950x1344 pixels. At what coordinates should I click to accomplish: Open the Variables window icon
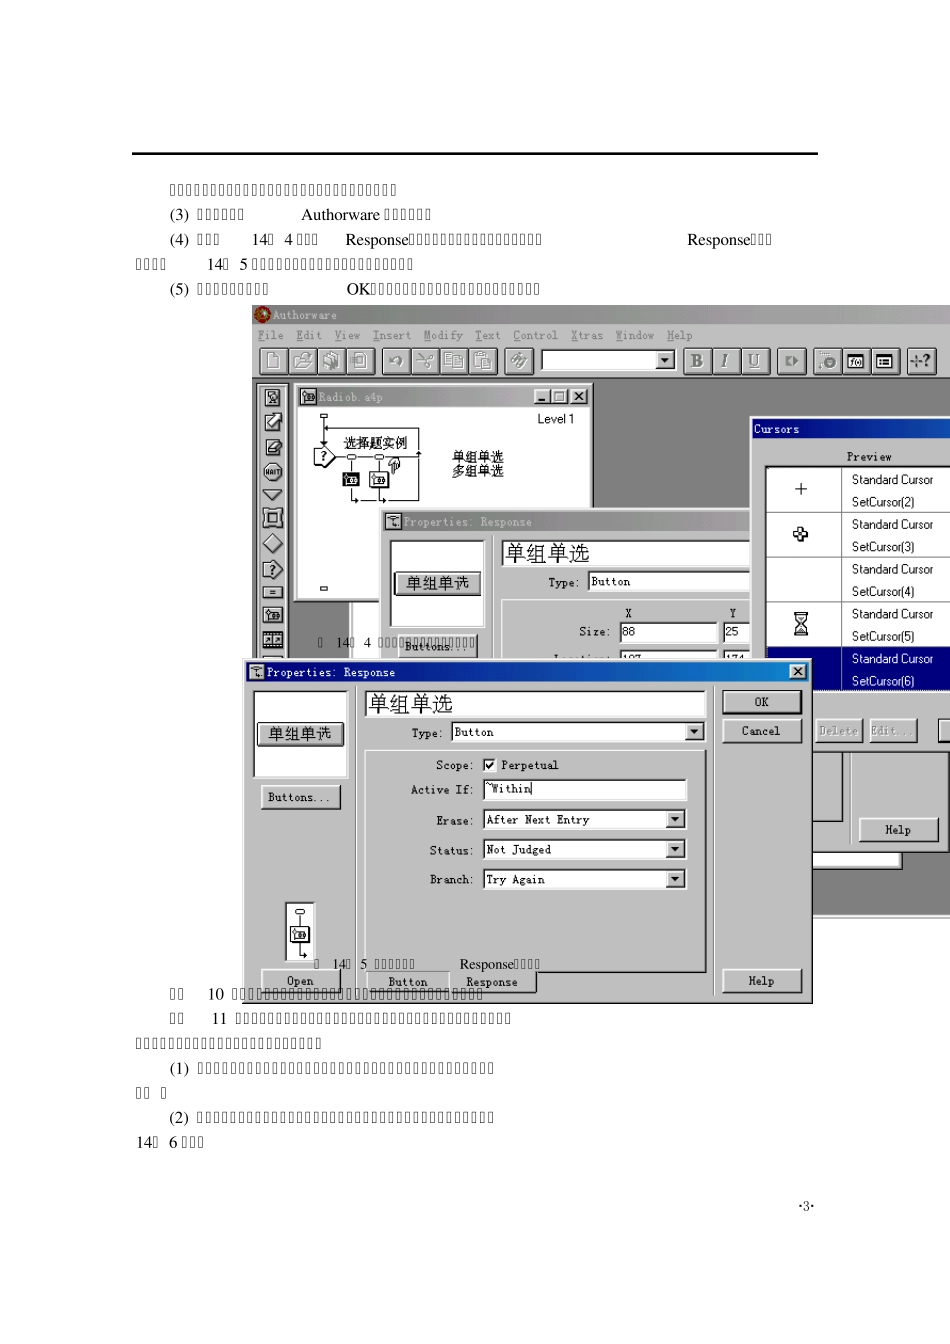click(885, 361)
